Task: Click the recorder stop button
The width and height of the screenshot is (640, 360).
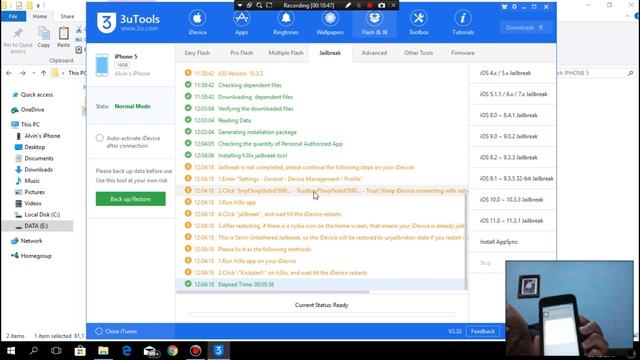Action: [370, 5]
